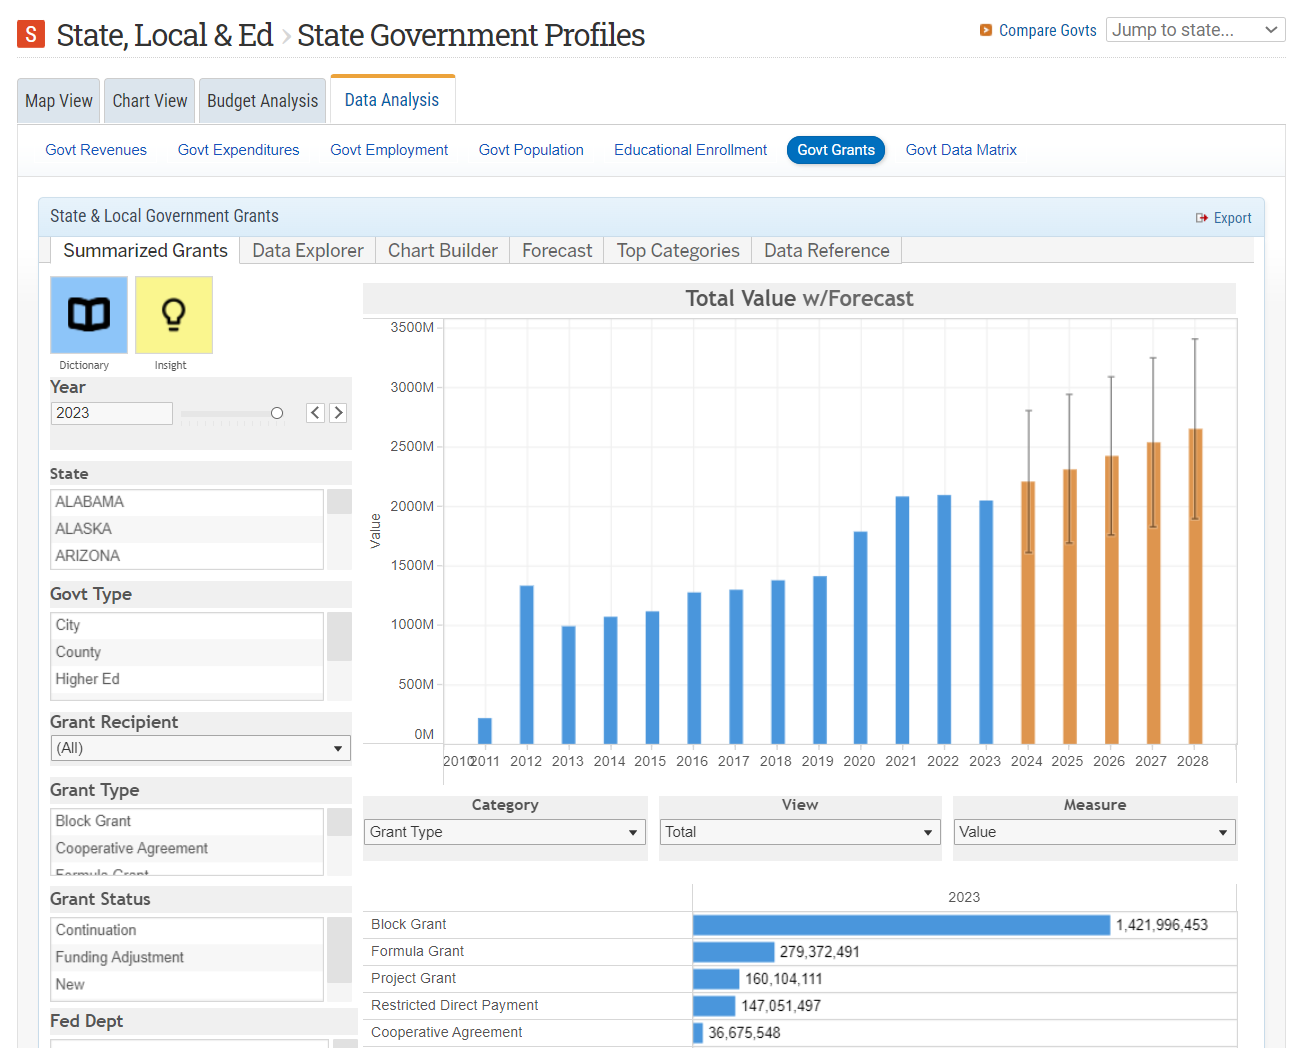Viewport: 1311px width, 1048px height.
Task: Open the Insight panel
Action: [173, 315]
